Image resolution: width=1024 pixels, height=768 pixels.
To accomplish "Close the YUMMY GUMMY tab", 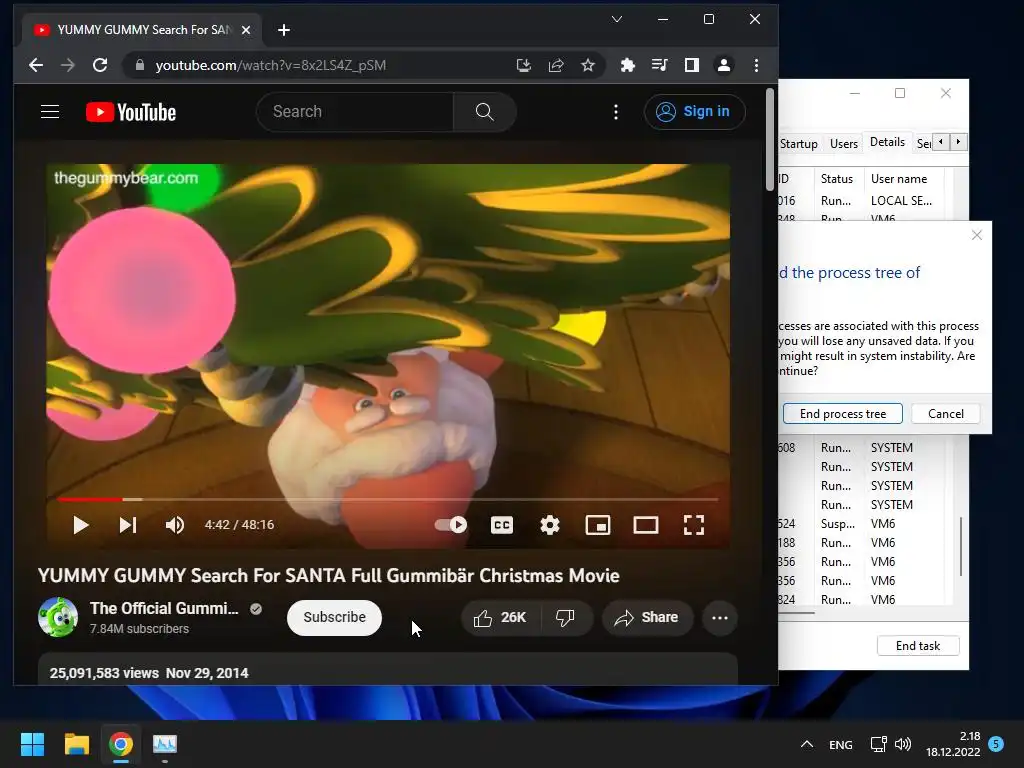I will pyautogui.click(x=246, y=30).
